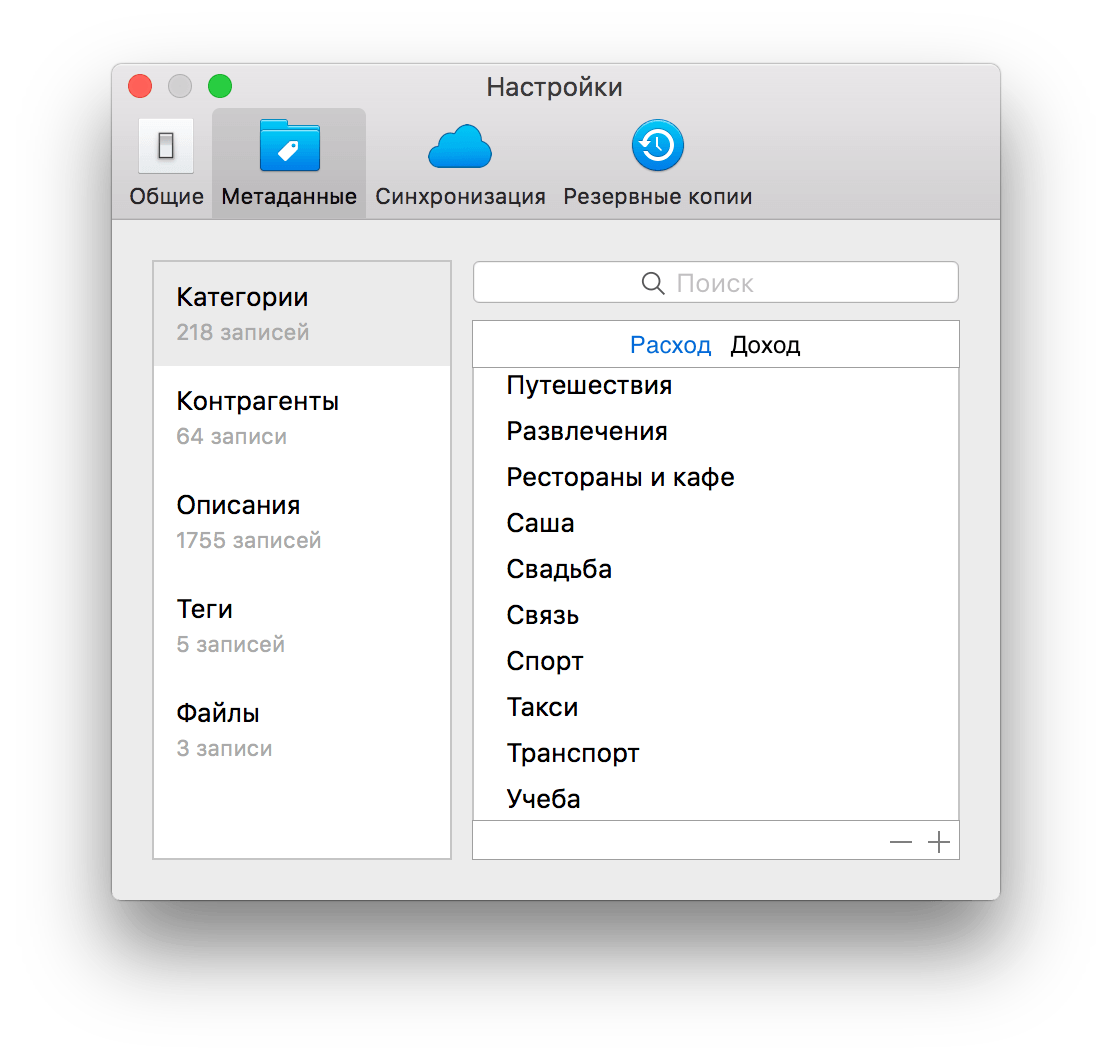
Task: Select the Спорт category row
Action: tap(716, 662)
